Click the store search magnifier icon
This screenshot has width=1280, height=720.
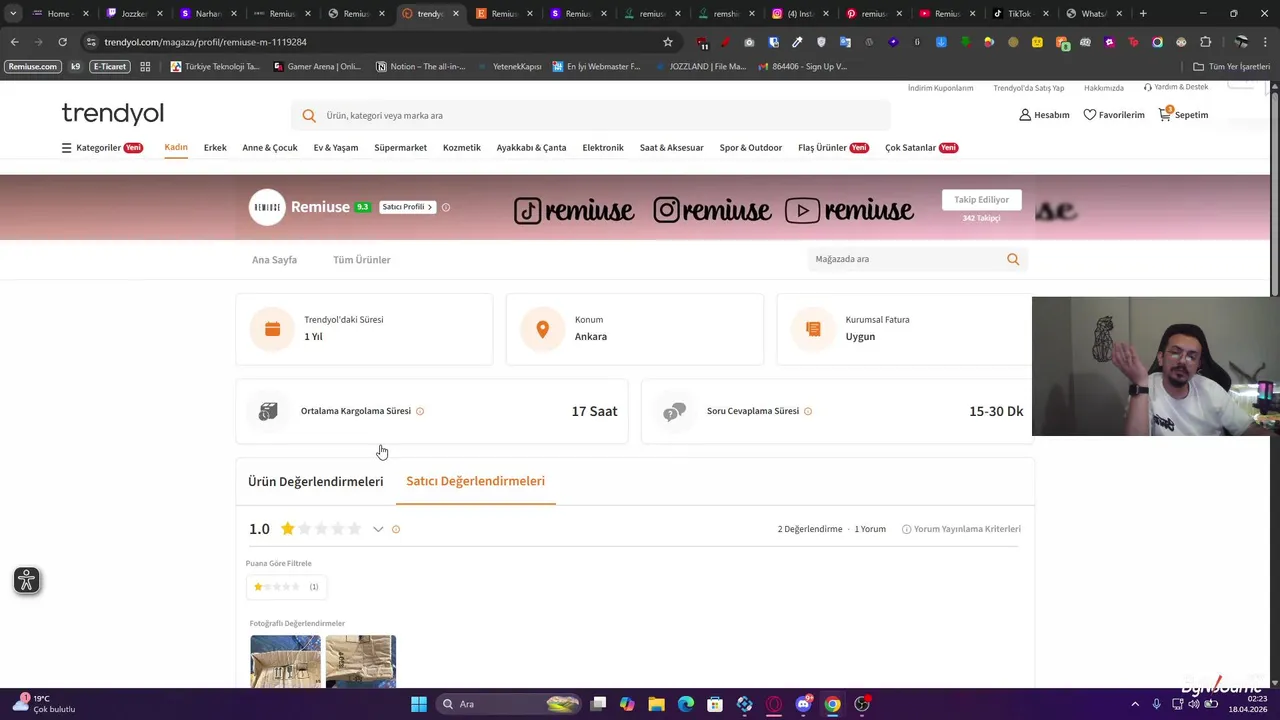click(1013, 259)
